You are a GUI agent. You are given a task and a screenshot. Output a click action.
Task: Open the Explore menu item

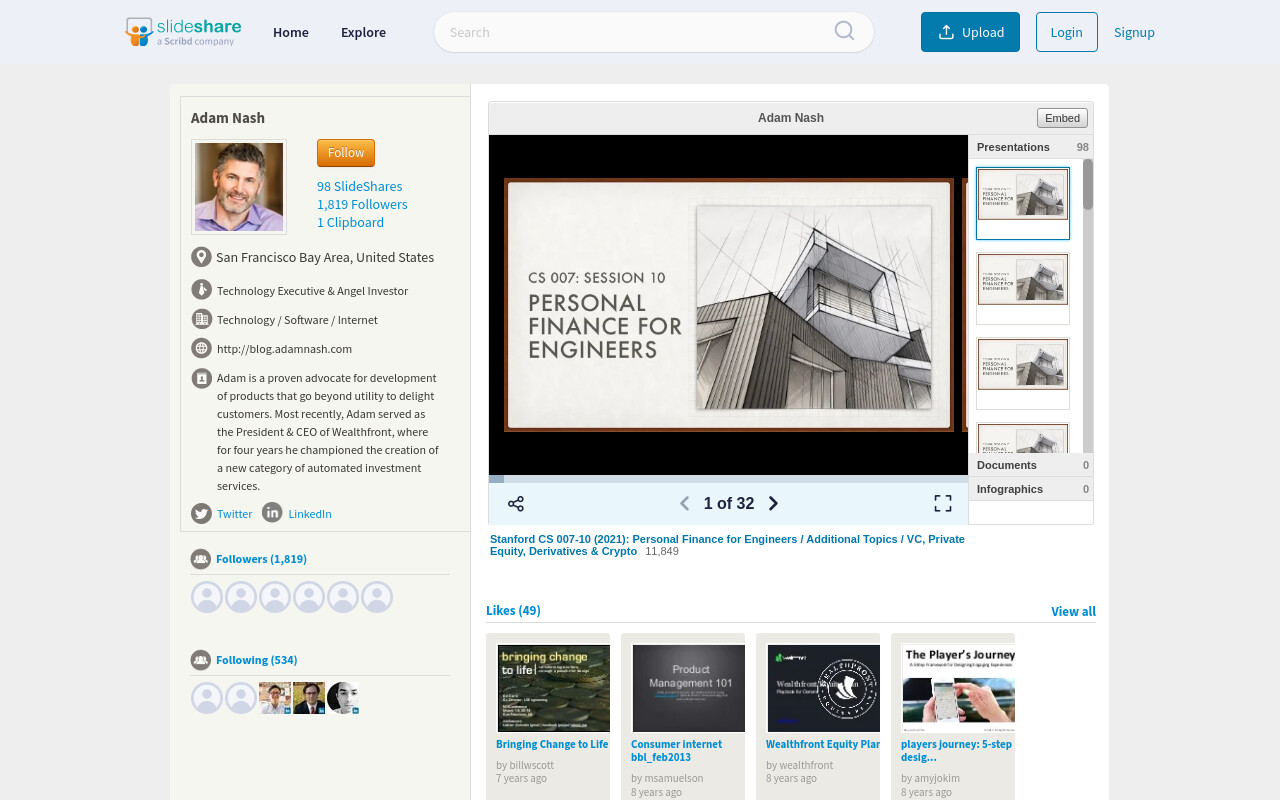(x=363, y=32)
